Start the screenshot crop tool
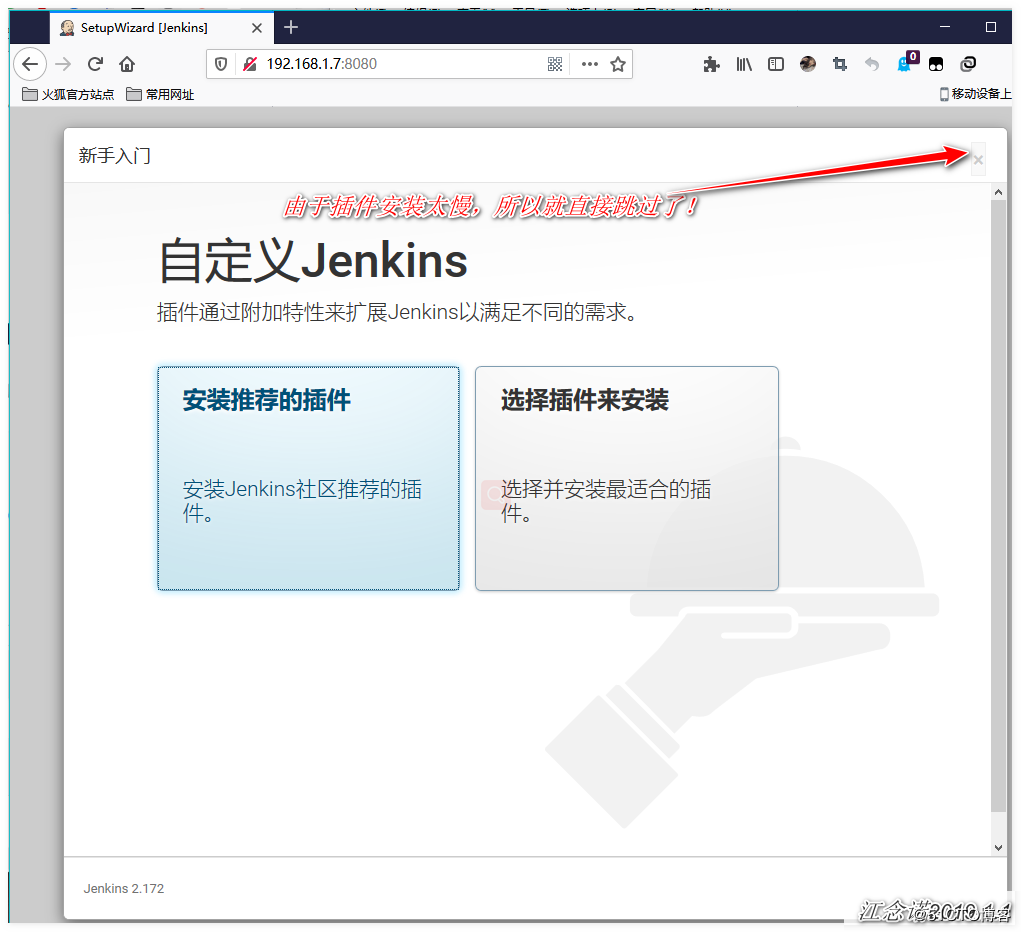This screenshot has height=932, width=1021. [x=840, y=64]
